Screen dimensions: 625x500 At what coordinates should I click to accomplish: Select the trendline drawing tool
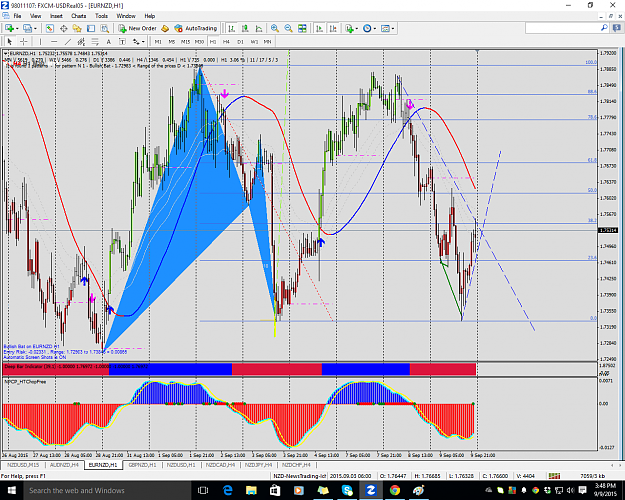click(x=68, y=41)
